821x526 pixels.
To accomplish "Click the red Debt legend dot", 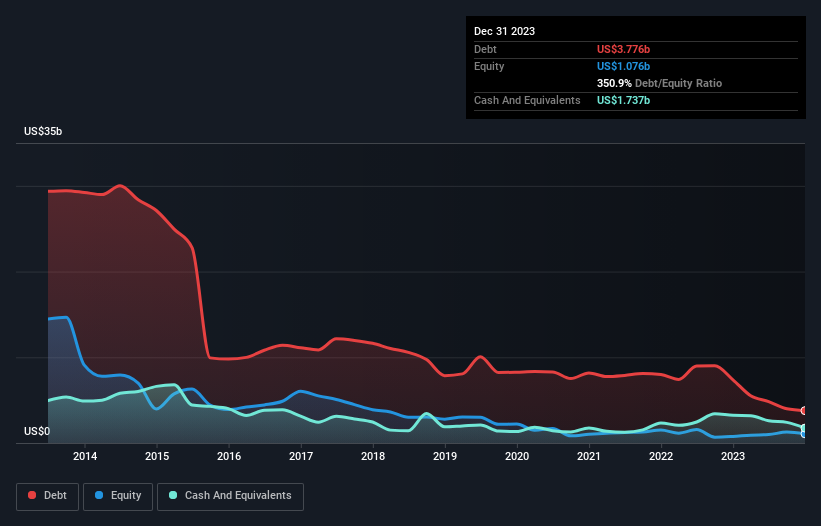I will (x=32, y=495).
